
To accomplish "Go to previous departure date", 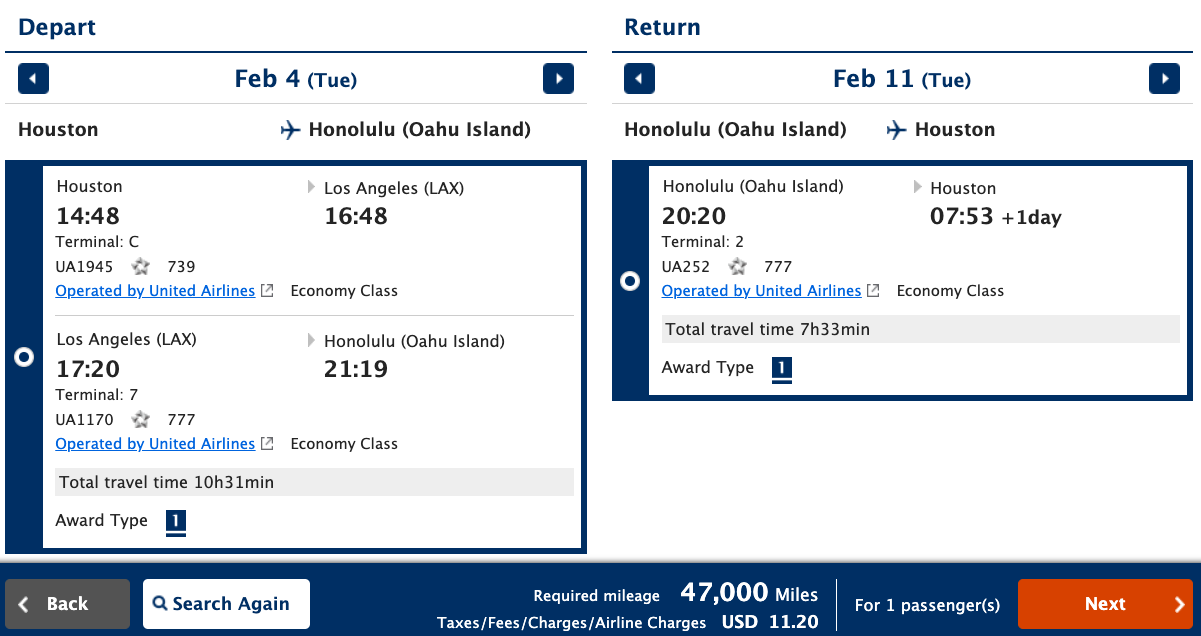I will [33, 79].
